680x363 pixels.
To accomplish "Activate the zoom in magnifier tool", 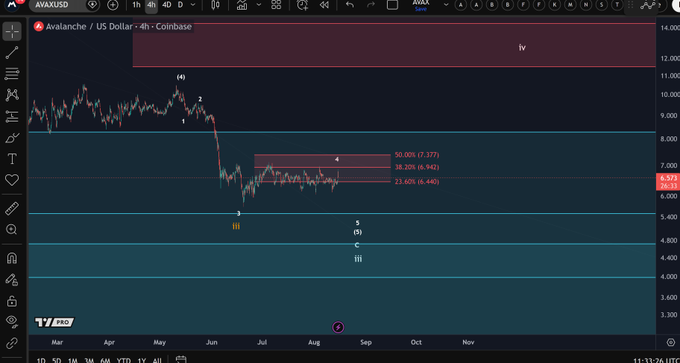I will [x=12, y=230].
